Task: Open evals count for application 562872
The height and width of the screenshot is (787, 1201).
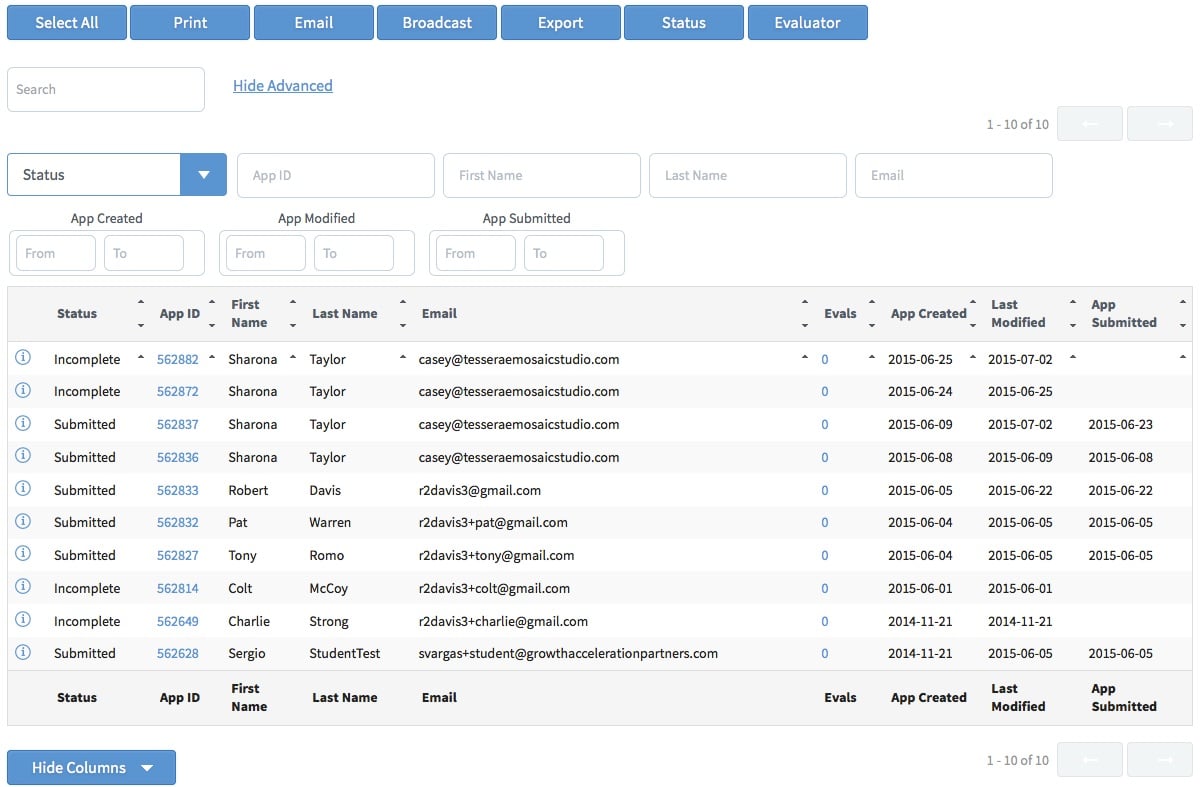Action: [825, 391]
